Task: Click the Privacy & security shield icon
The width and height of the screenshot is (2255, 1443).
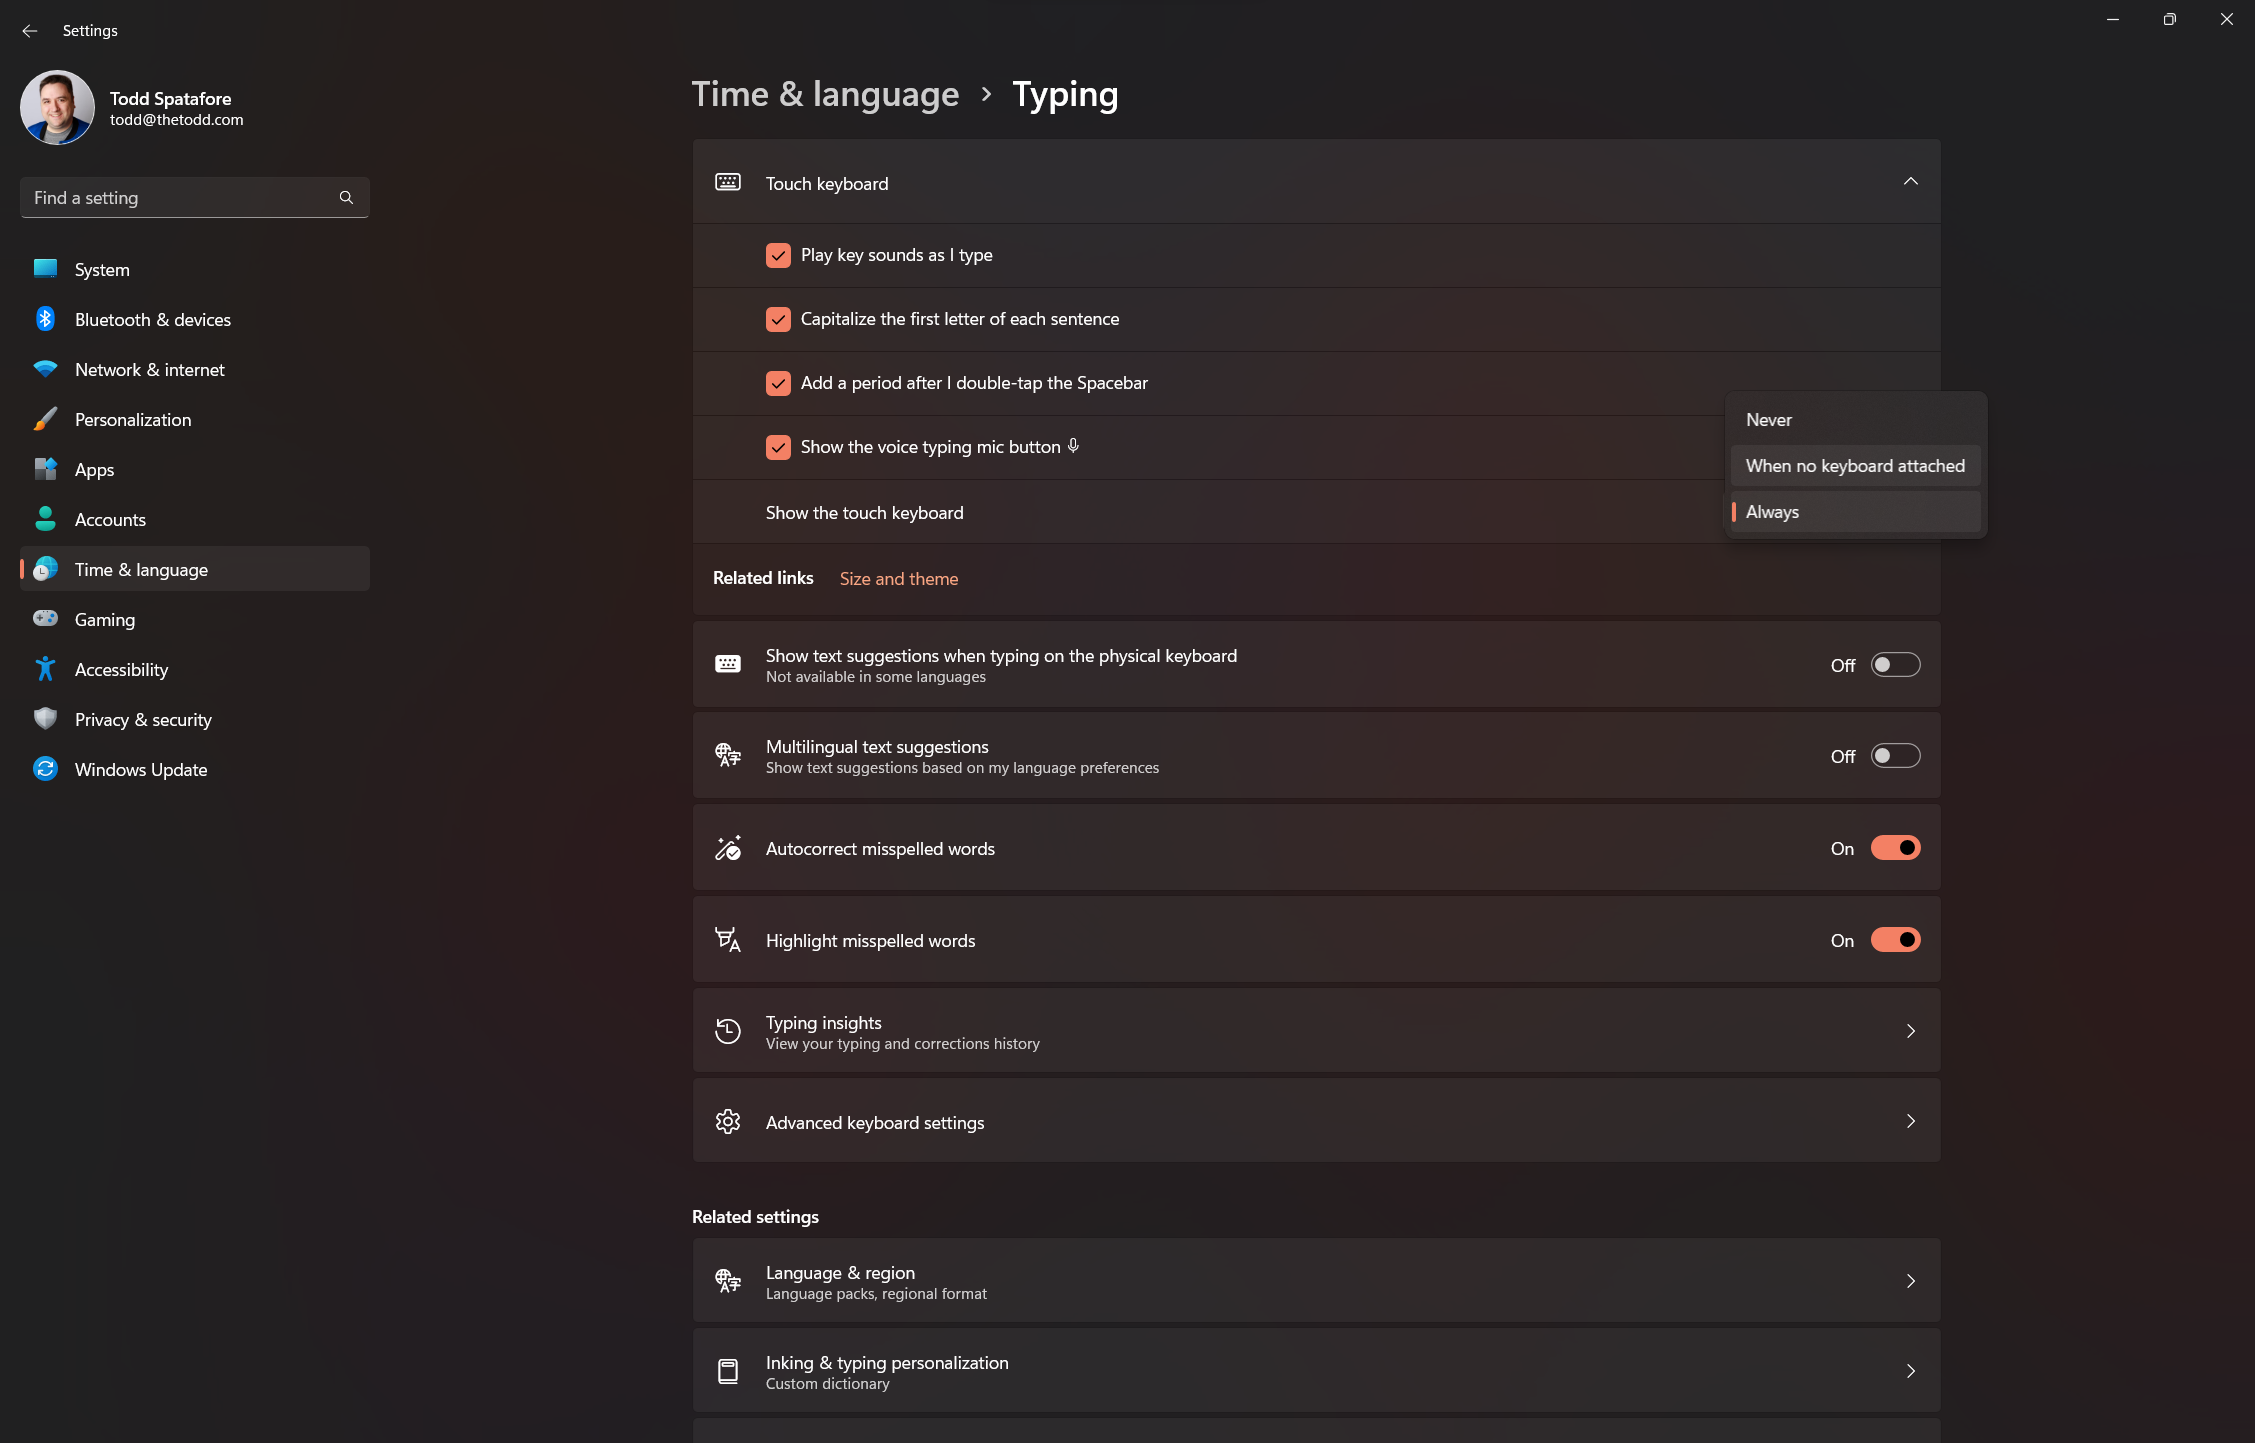Action: click(45, 719)
